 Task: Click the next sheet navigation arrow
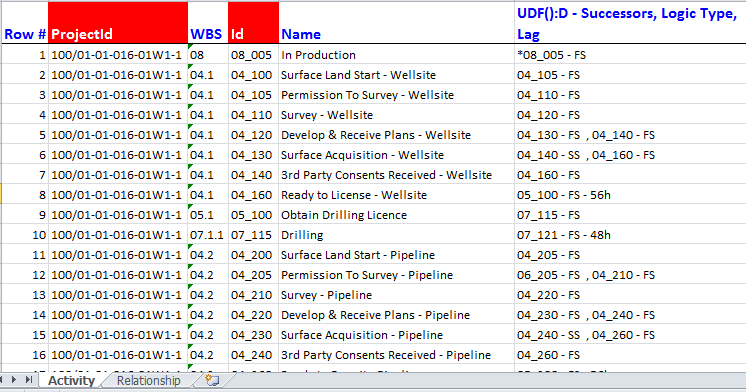pos(14,380)
